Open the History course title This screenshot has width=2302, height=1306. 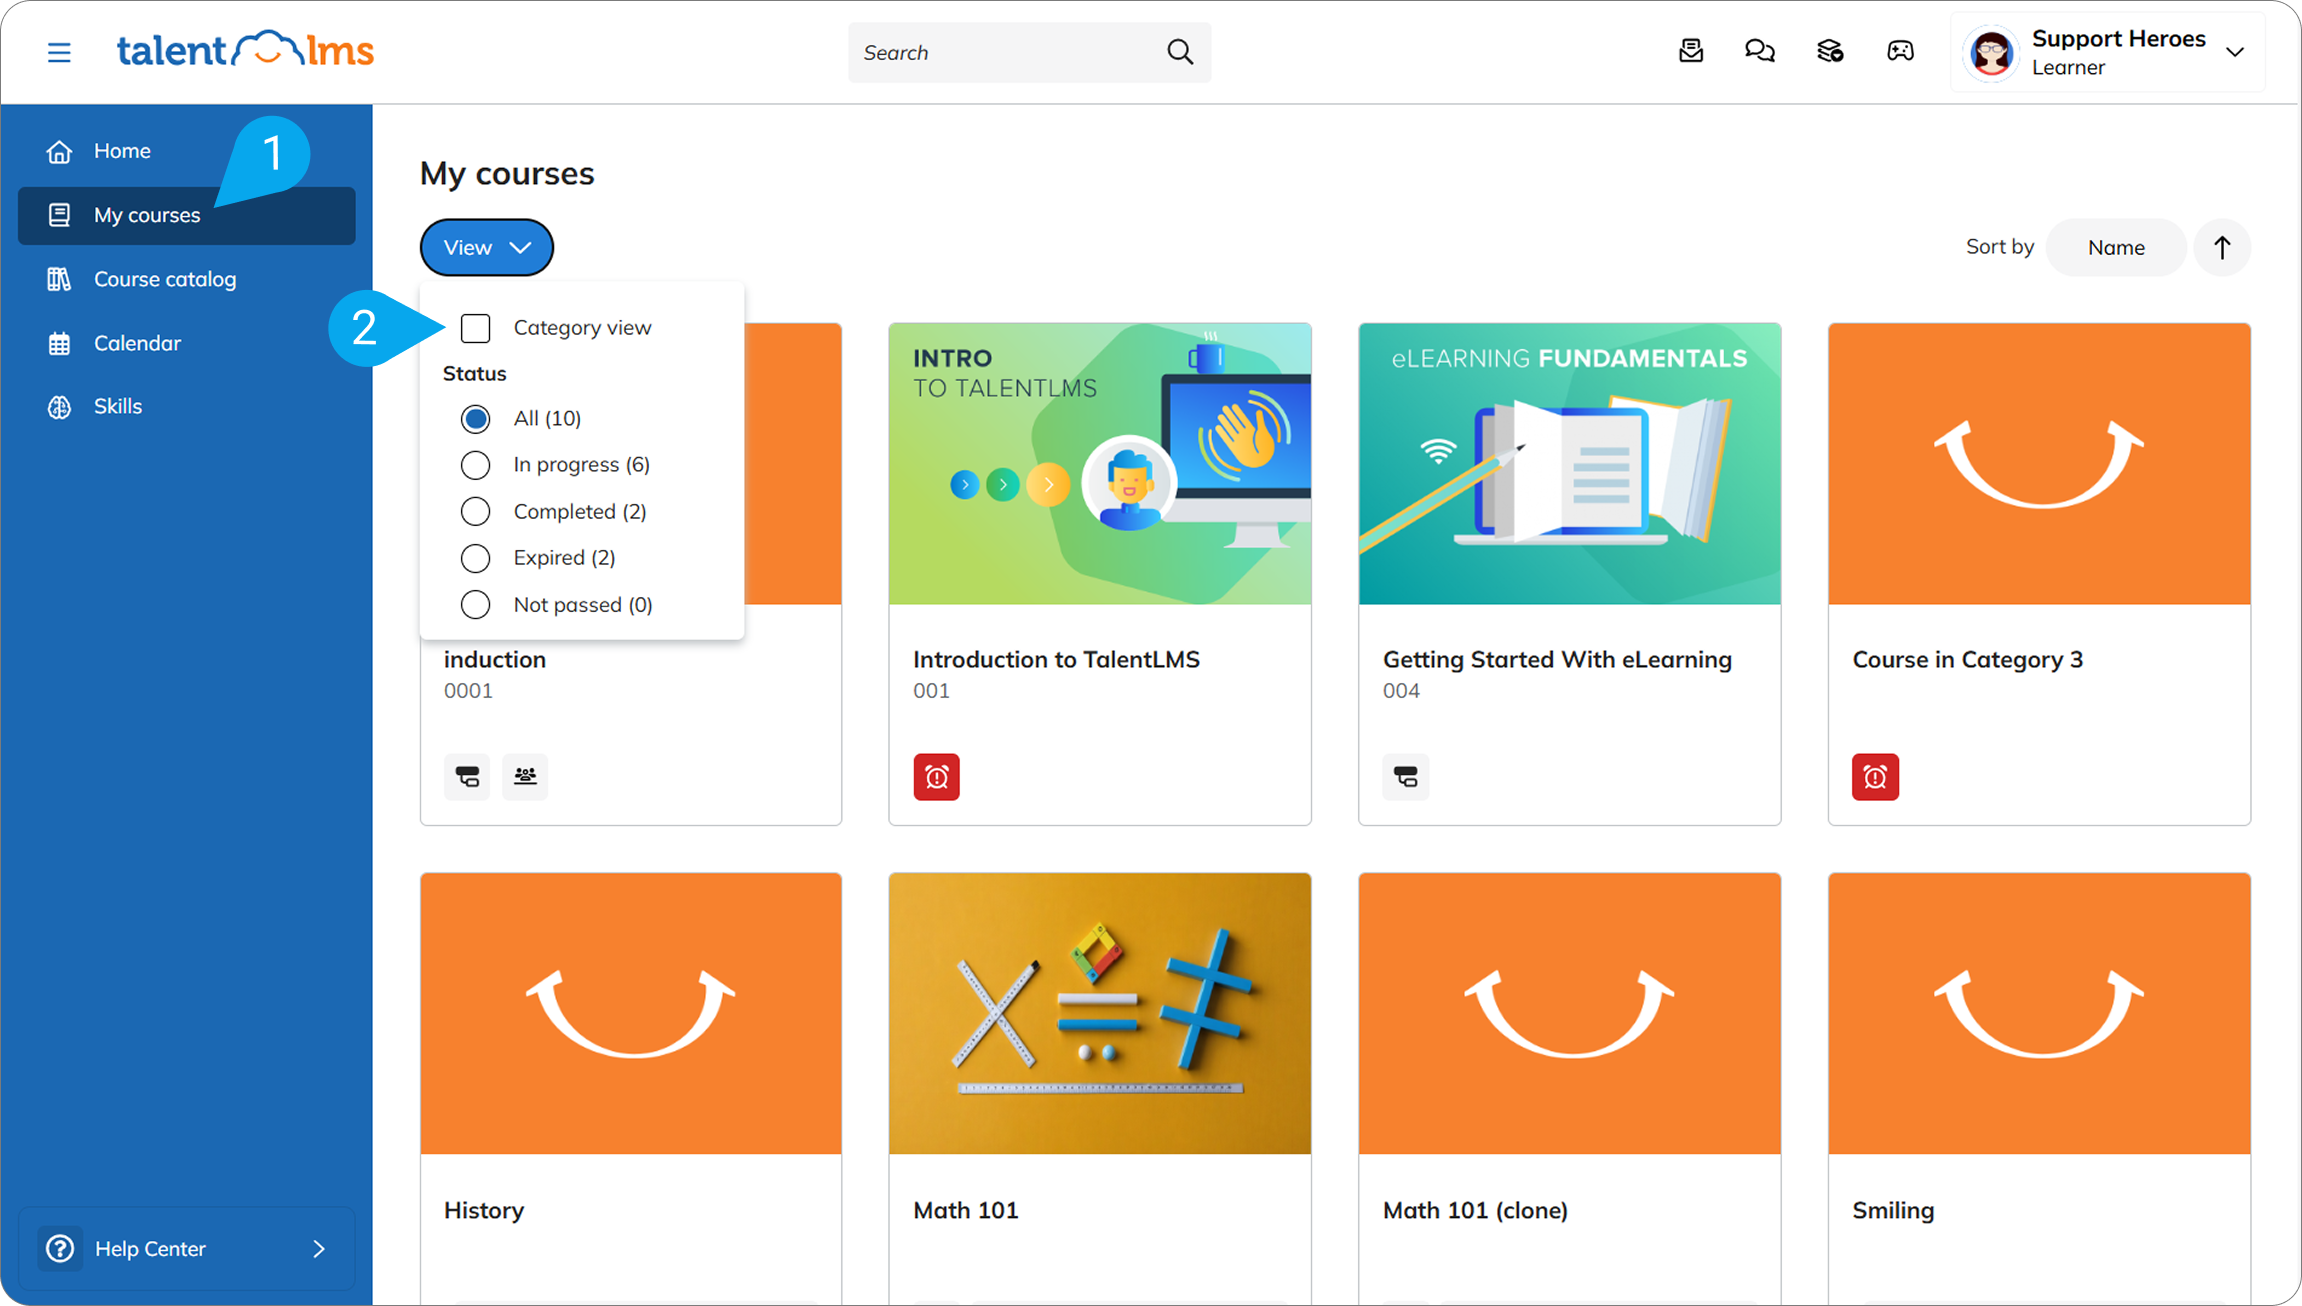point(484,1210)
